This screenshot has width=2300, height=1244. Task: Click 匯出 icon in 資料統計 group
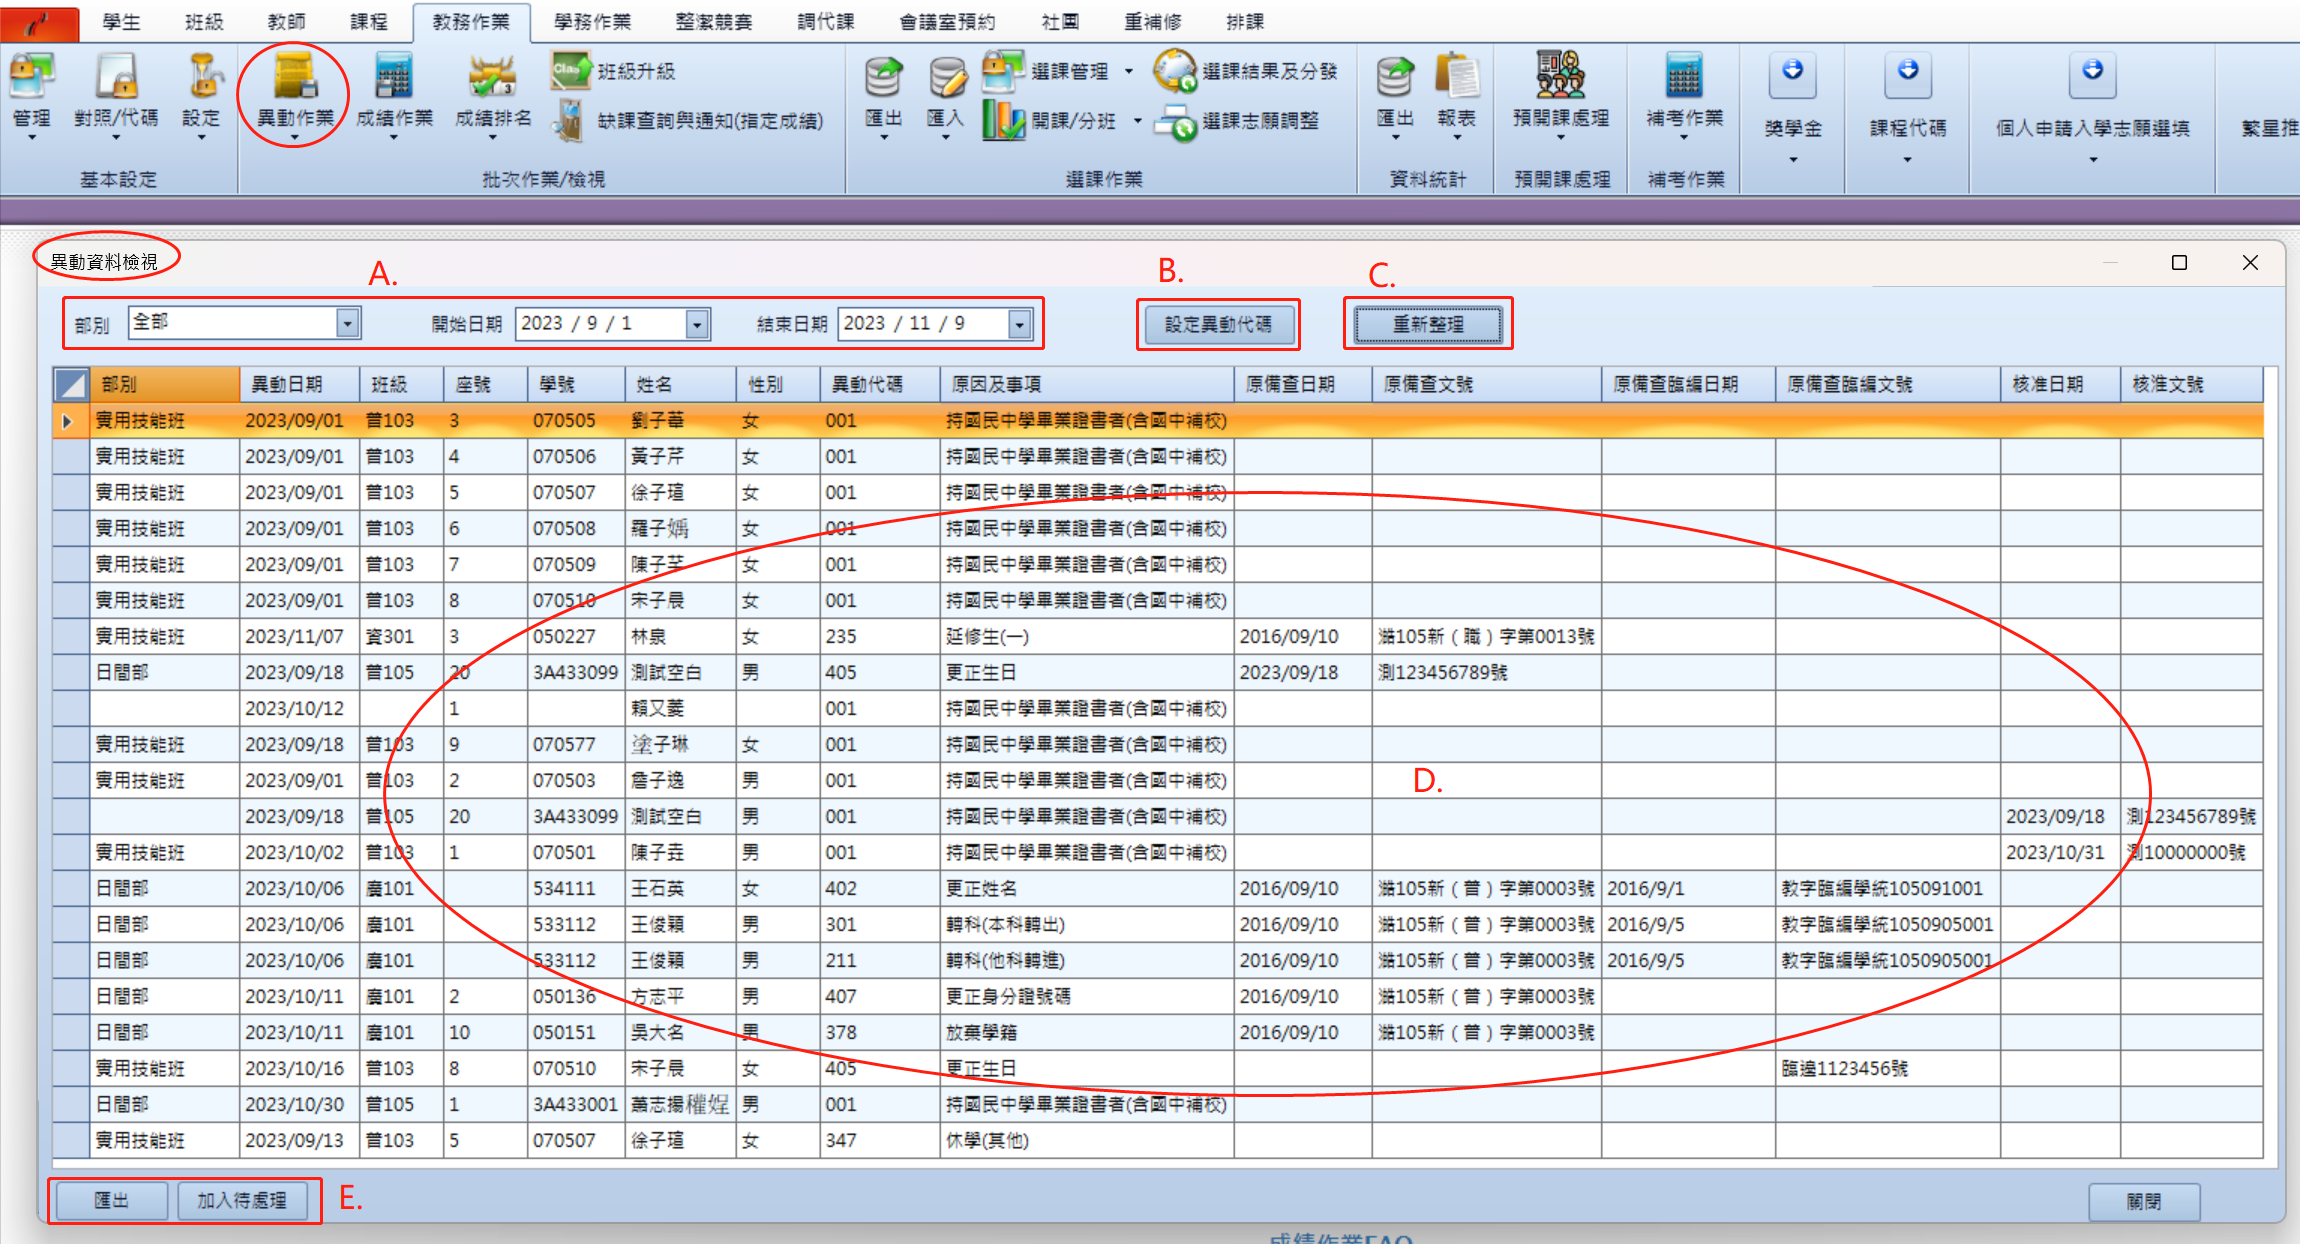(1395, 76)
